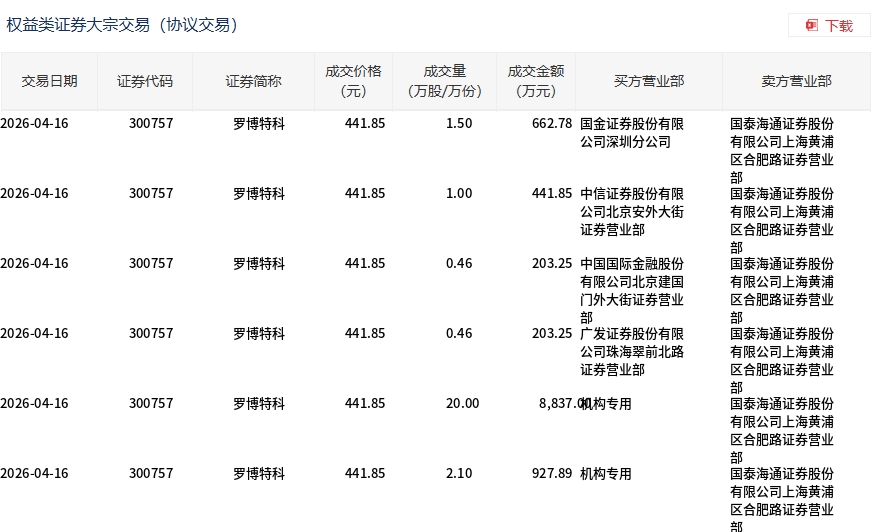Viewport: 872px width, 532px height.
Task: Click the buyer 中国国际金融股份有限公司北京建国门外大街证券营业部
Action: click(x=632, y=291)
